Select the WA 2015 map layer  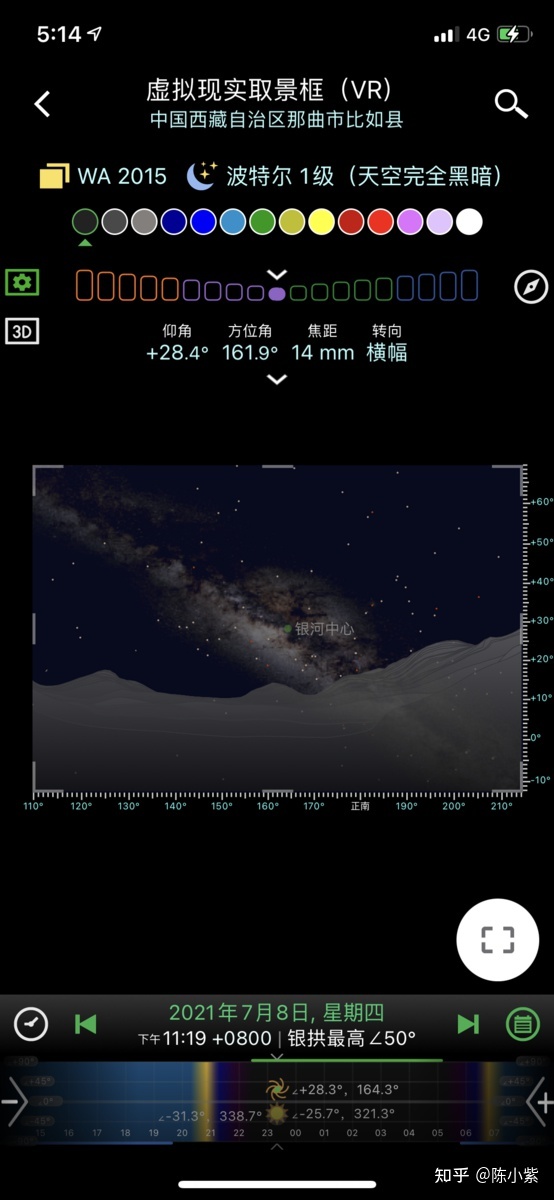click(103, 177)
